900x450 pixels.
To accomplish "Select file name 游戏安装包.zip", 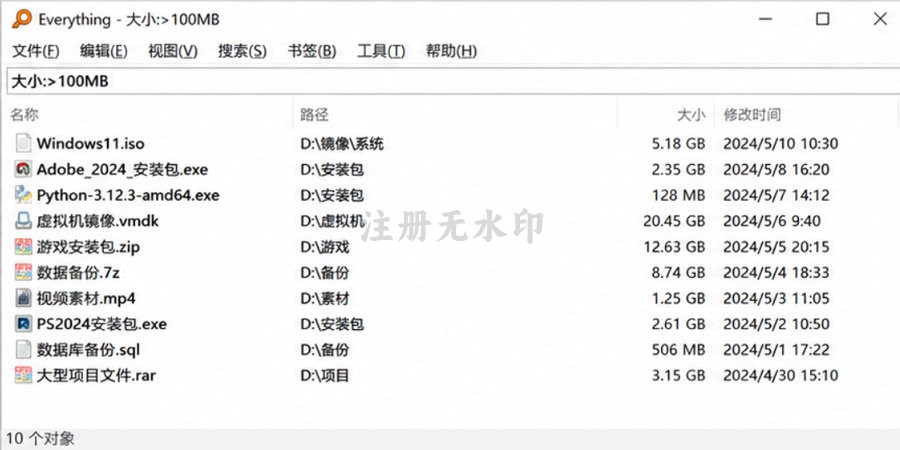I will click(x=88, y=247).
